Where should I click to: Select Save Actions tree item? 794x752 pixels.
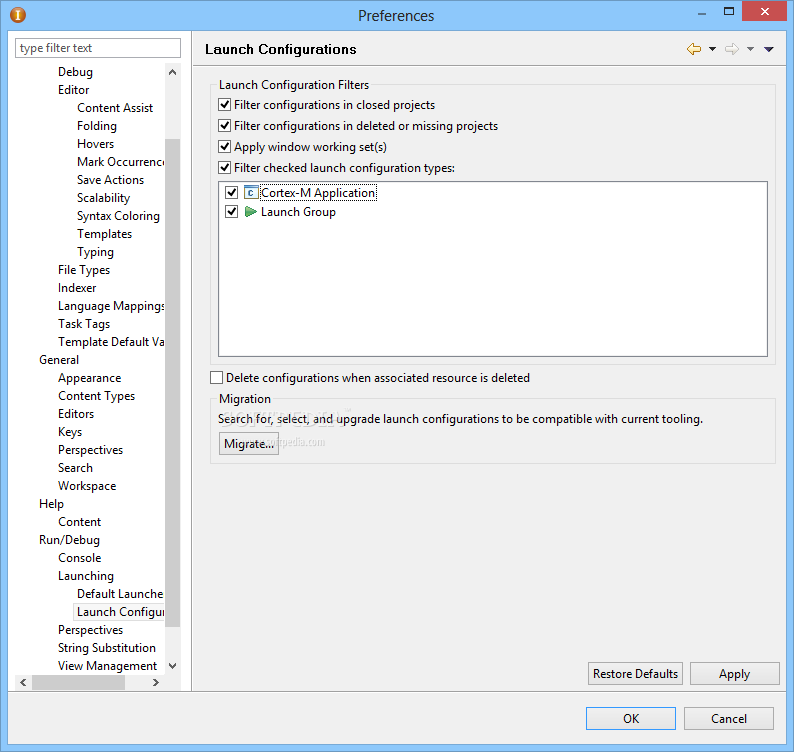click(110, 180)
